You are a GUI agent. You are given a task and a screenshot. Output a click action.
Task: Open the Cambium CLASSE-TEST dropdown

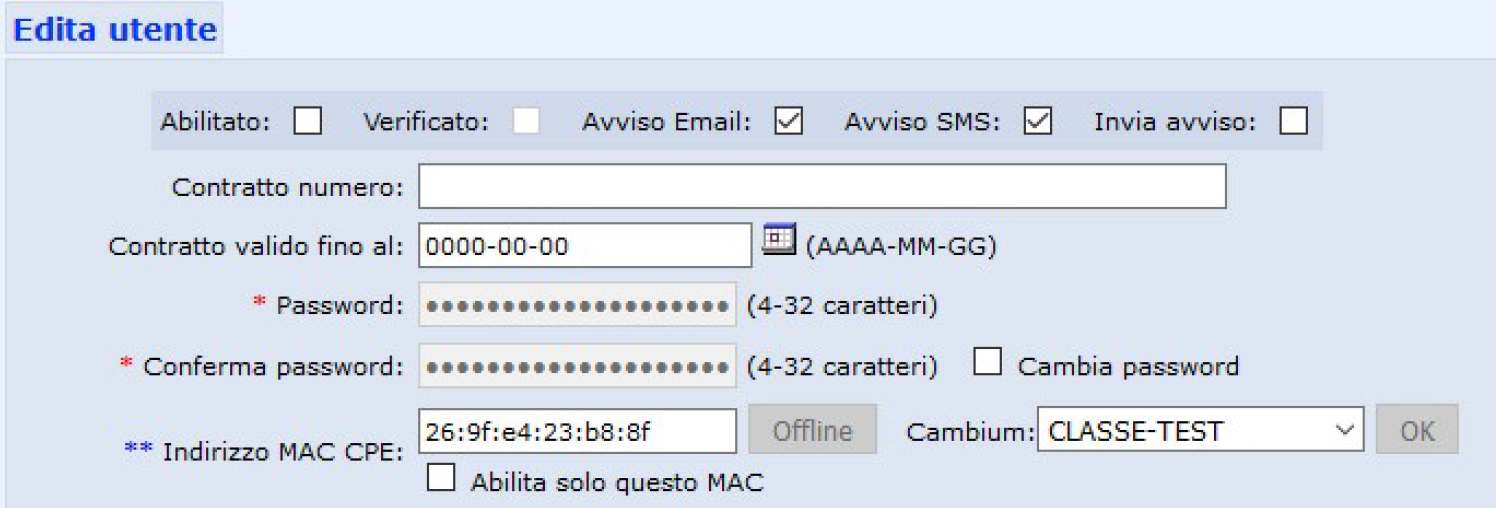point(1200,430)
